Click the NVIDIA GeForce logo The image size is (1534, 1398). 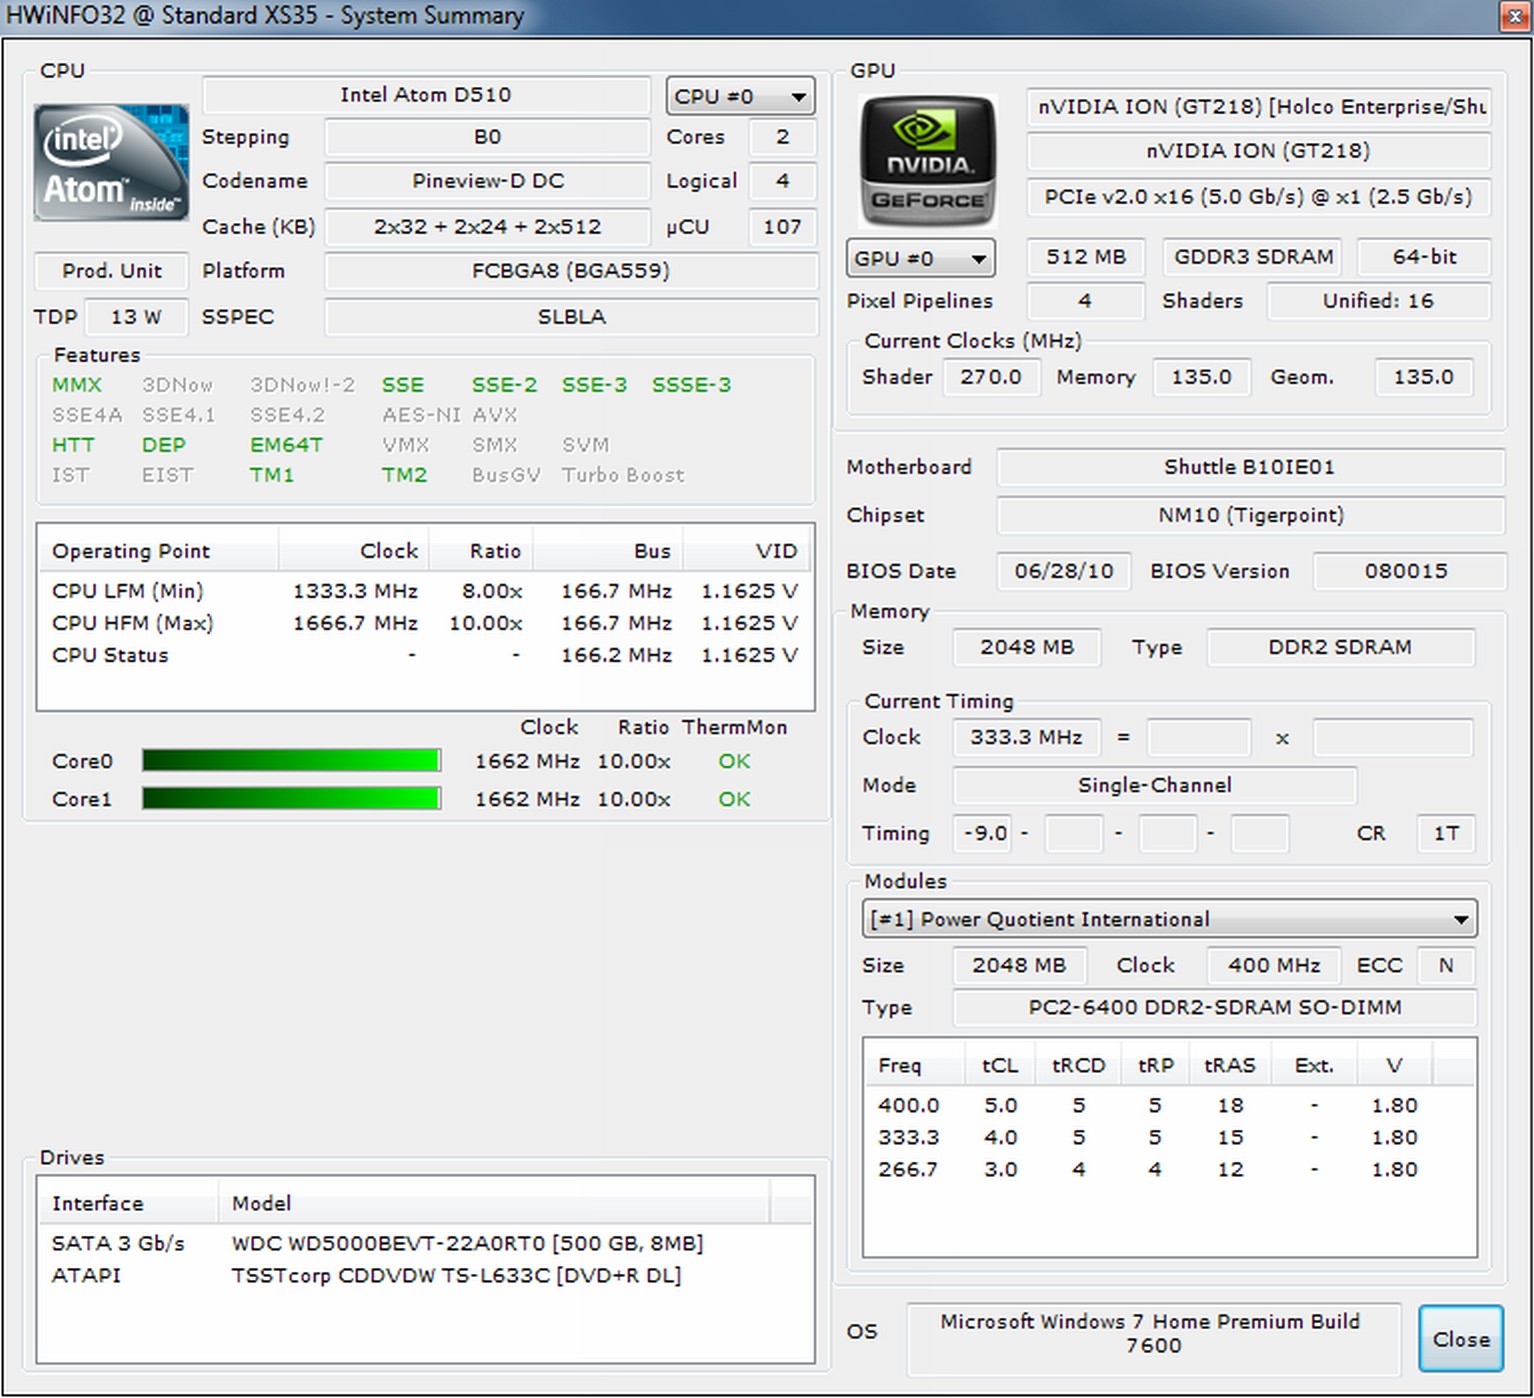pos(927,161)
